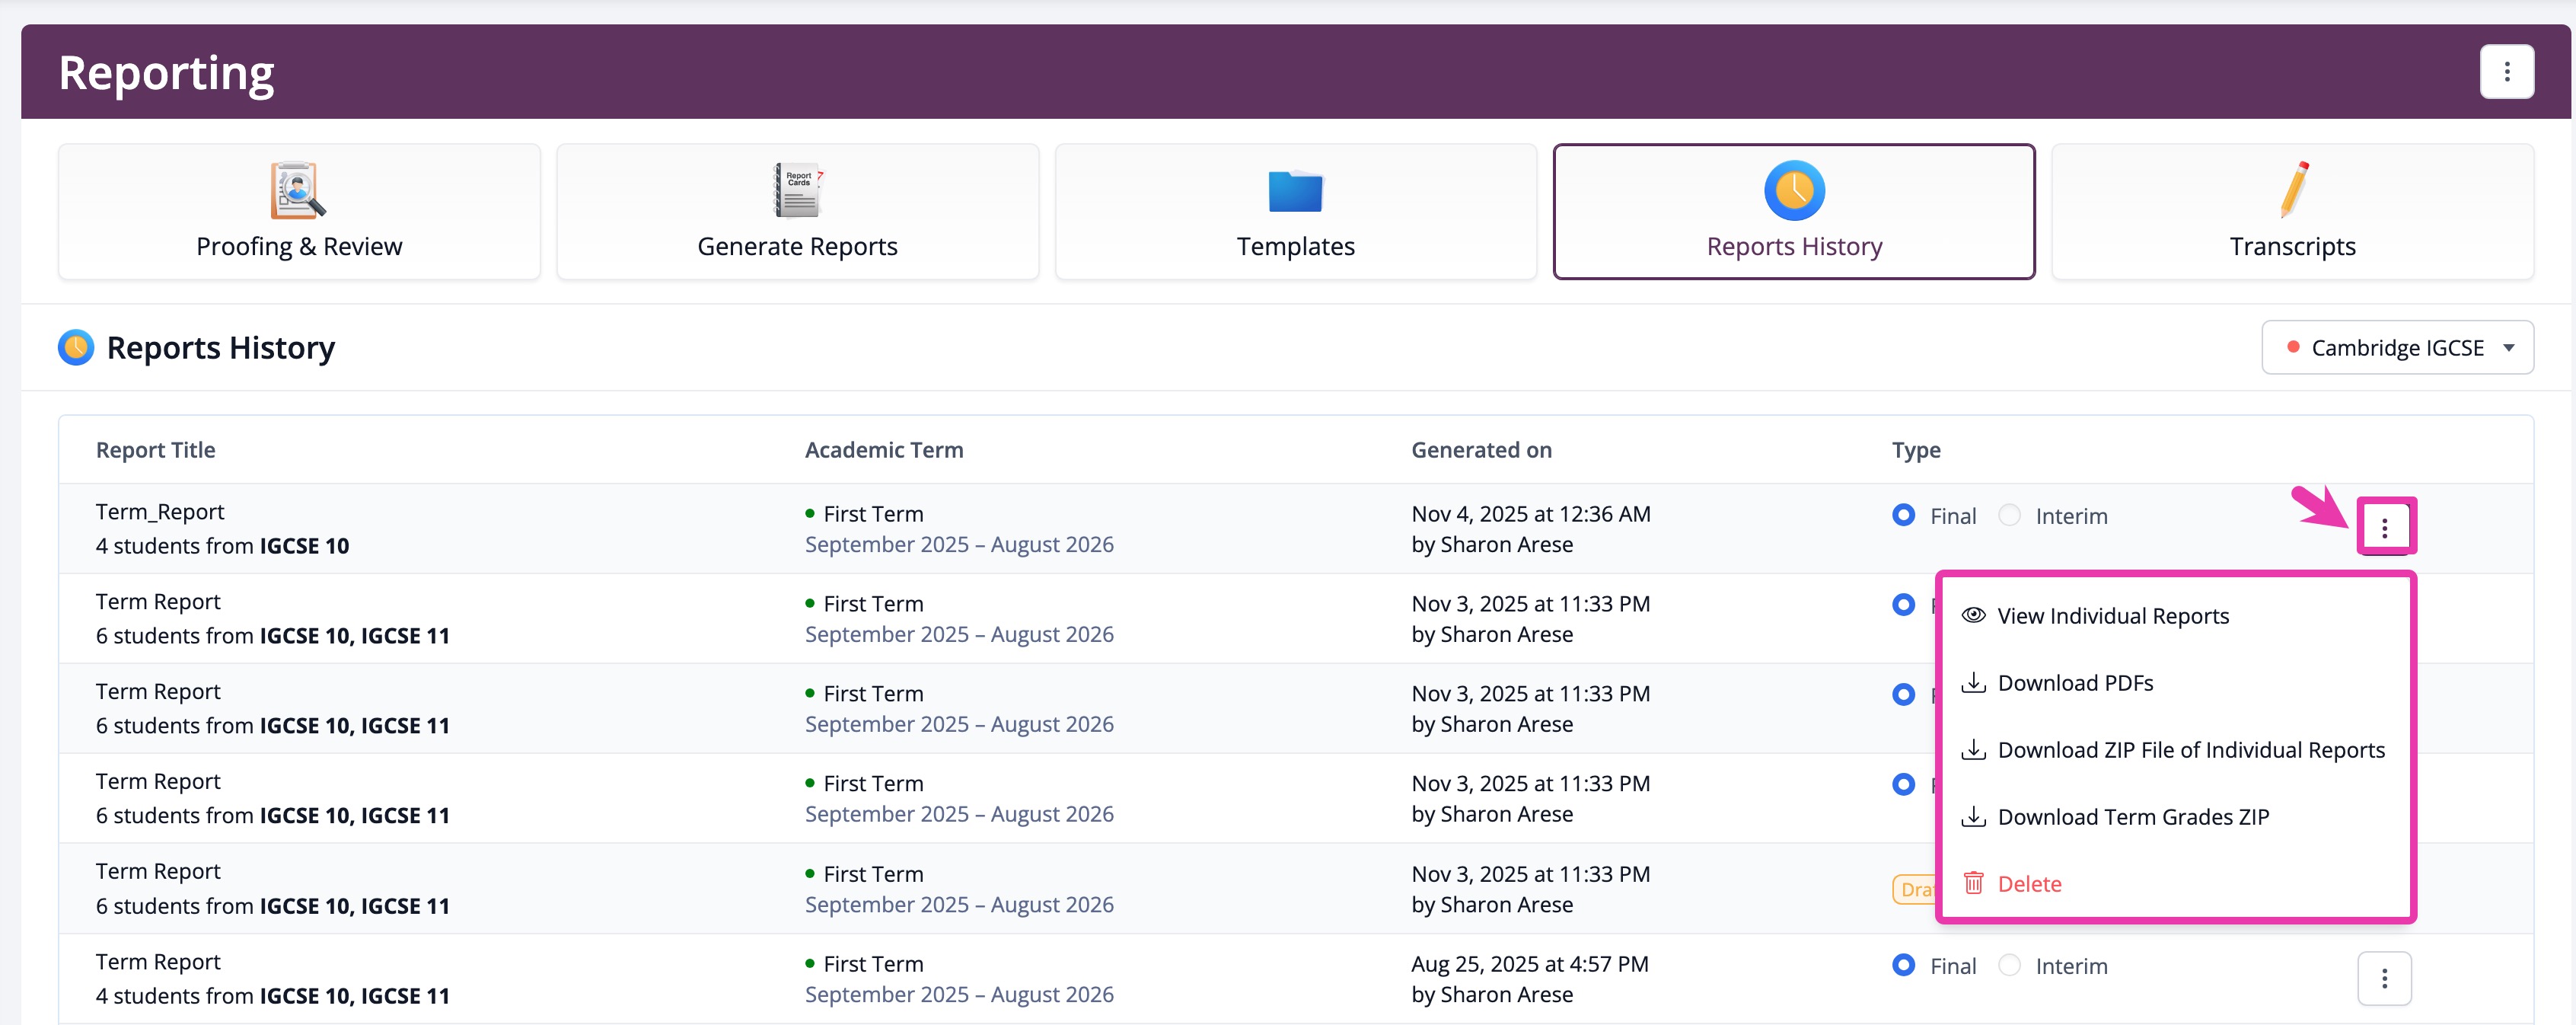Select the Reports History clock icon
The height and width of the screenshot is (1025, 2576).
[1793, 190]
